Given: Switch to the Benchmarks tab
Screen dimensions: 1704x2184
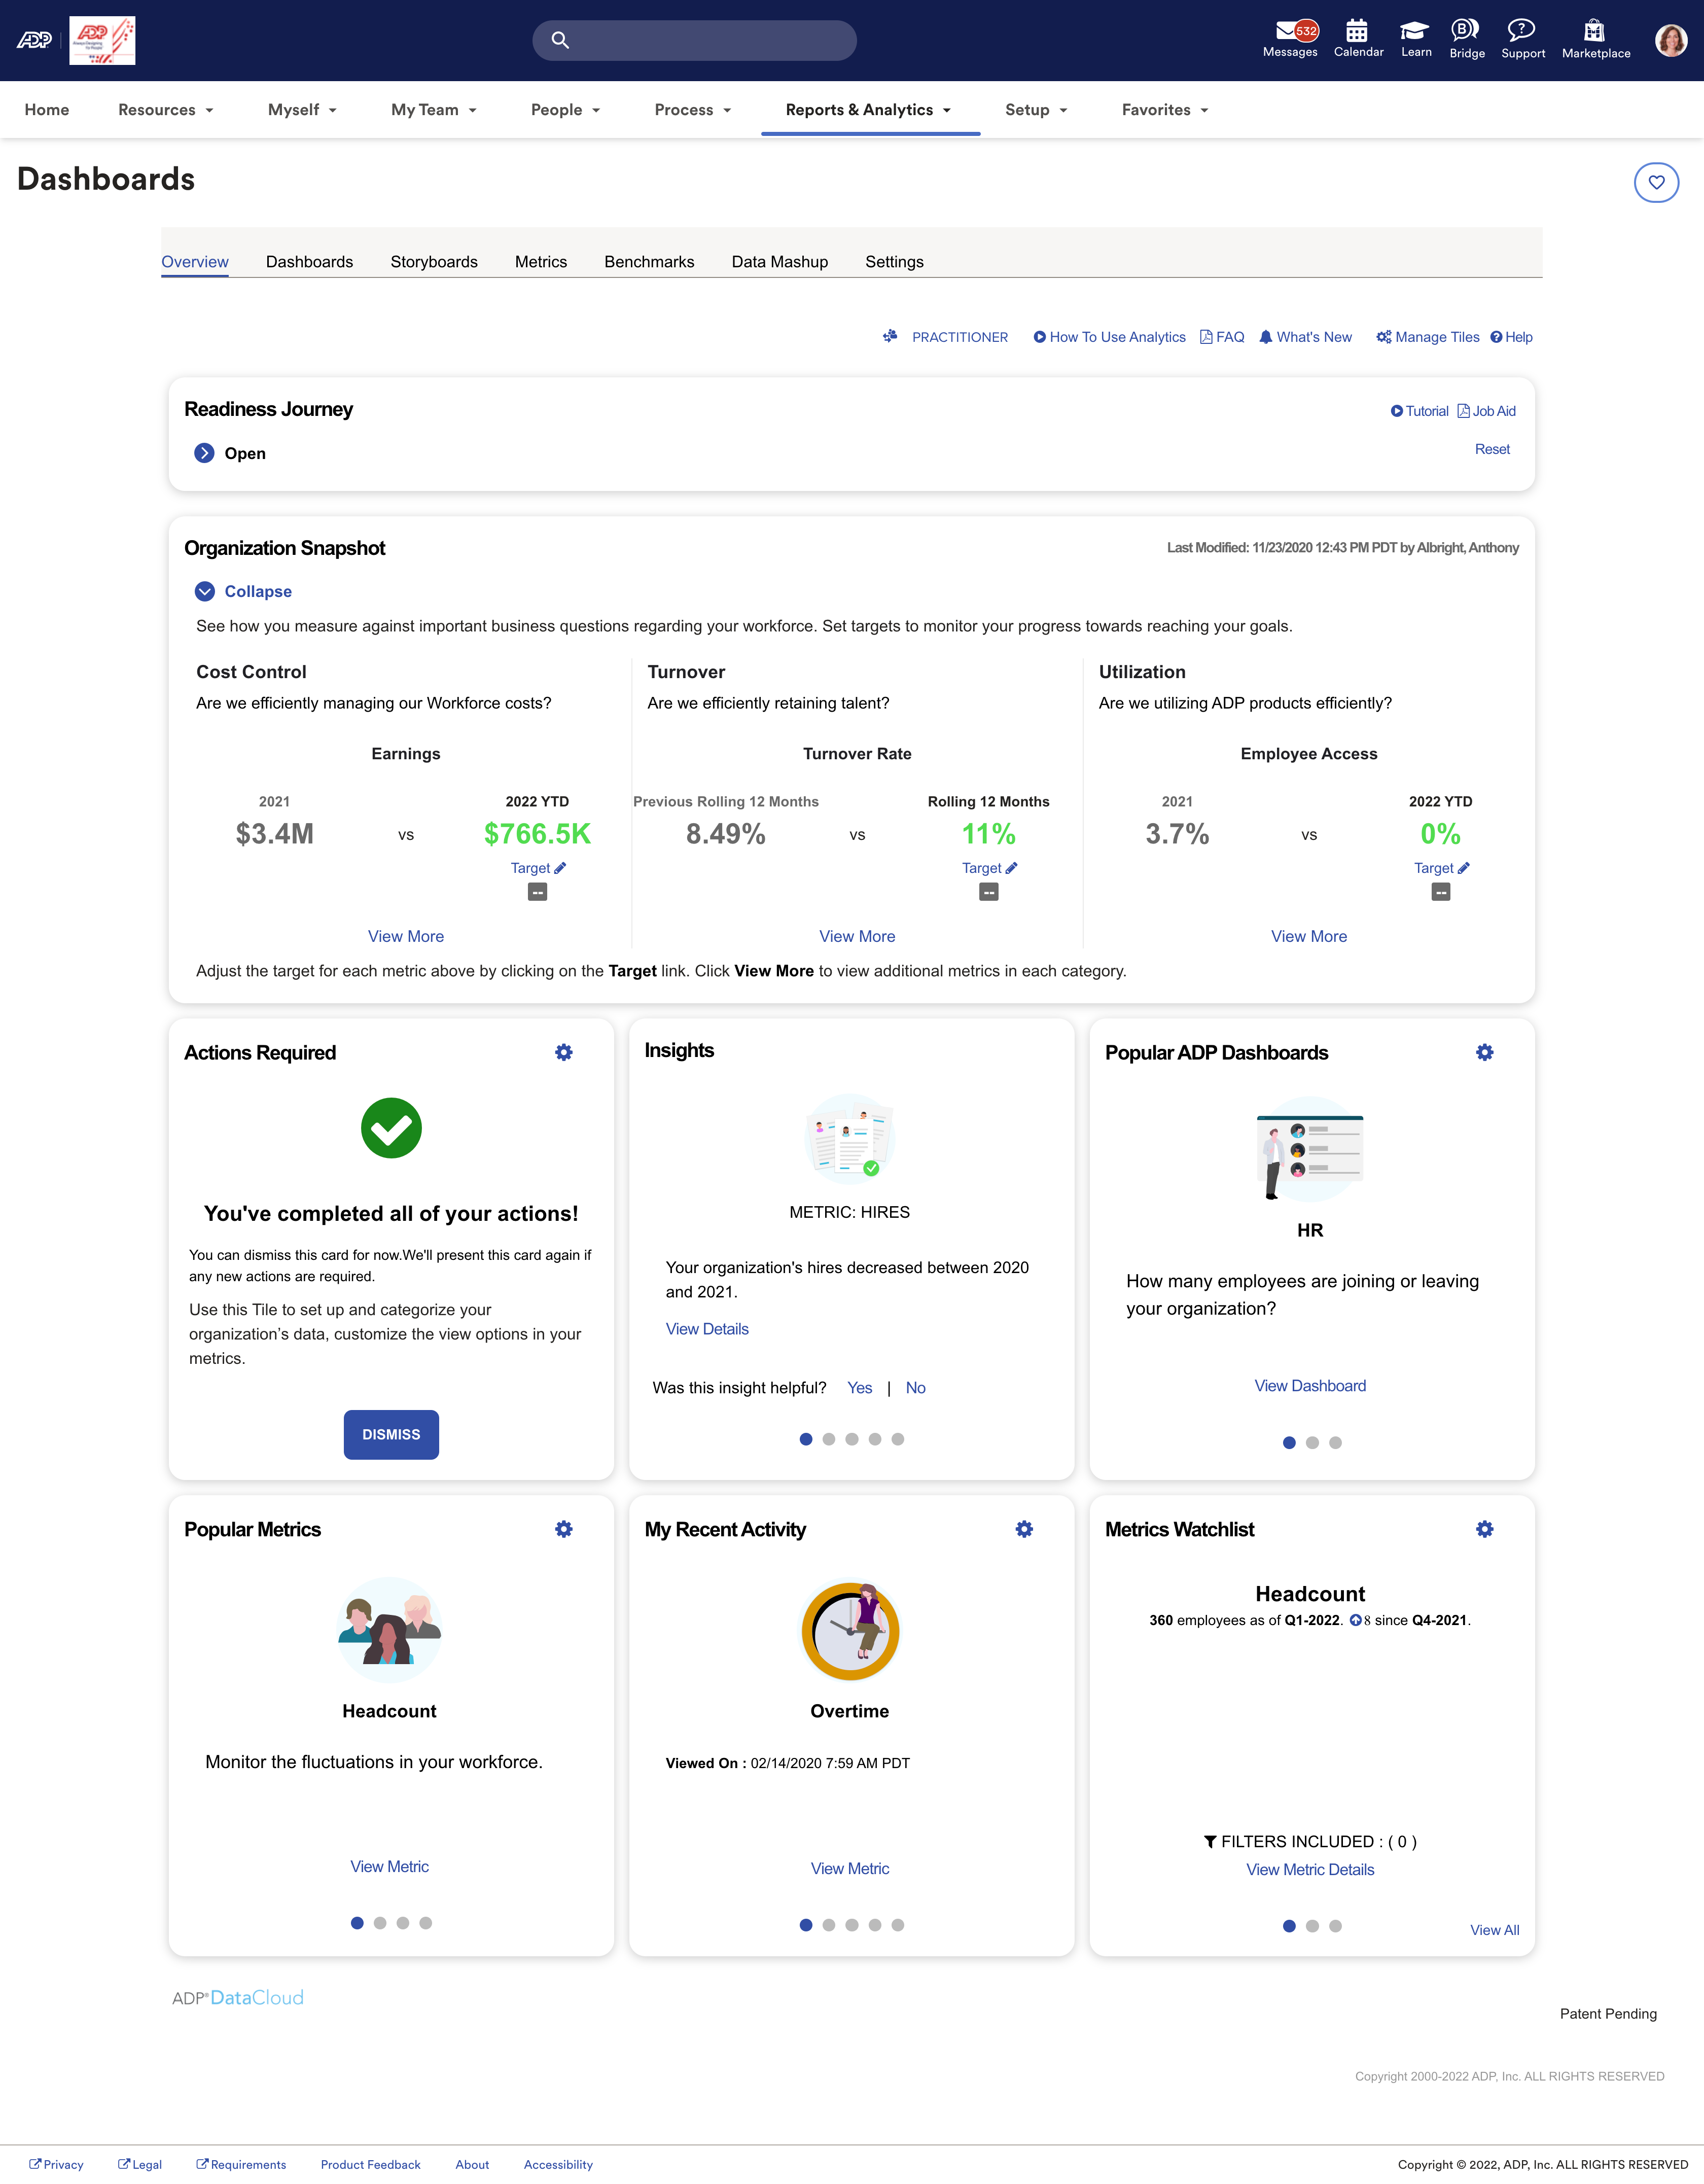Looking at the screenshot, I should [649, 262].
